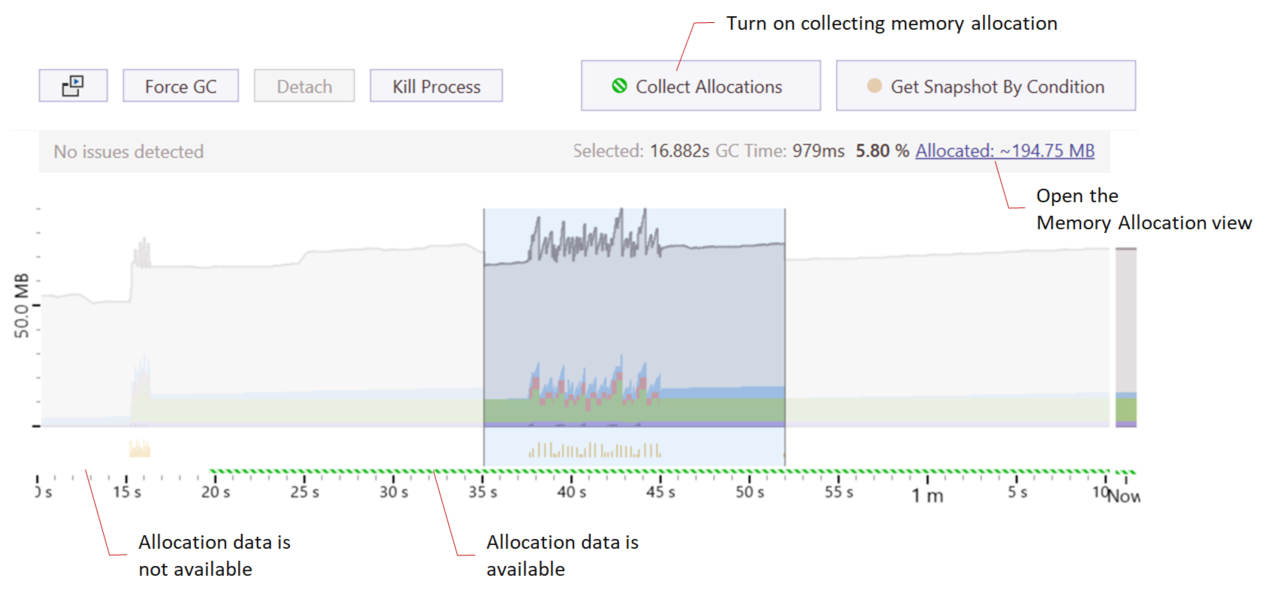Click the GC activity bars under selection
Screen dimensions: 1266x592
pos(595,450)
